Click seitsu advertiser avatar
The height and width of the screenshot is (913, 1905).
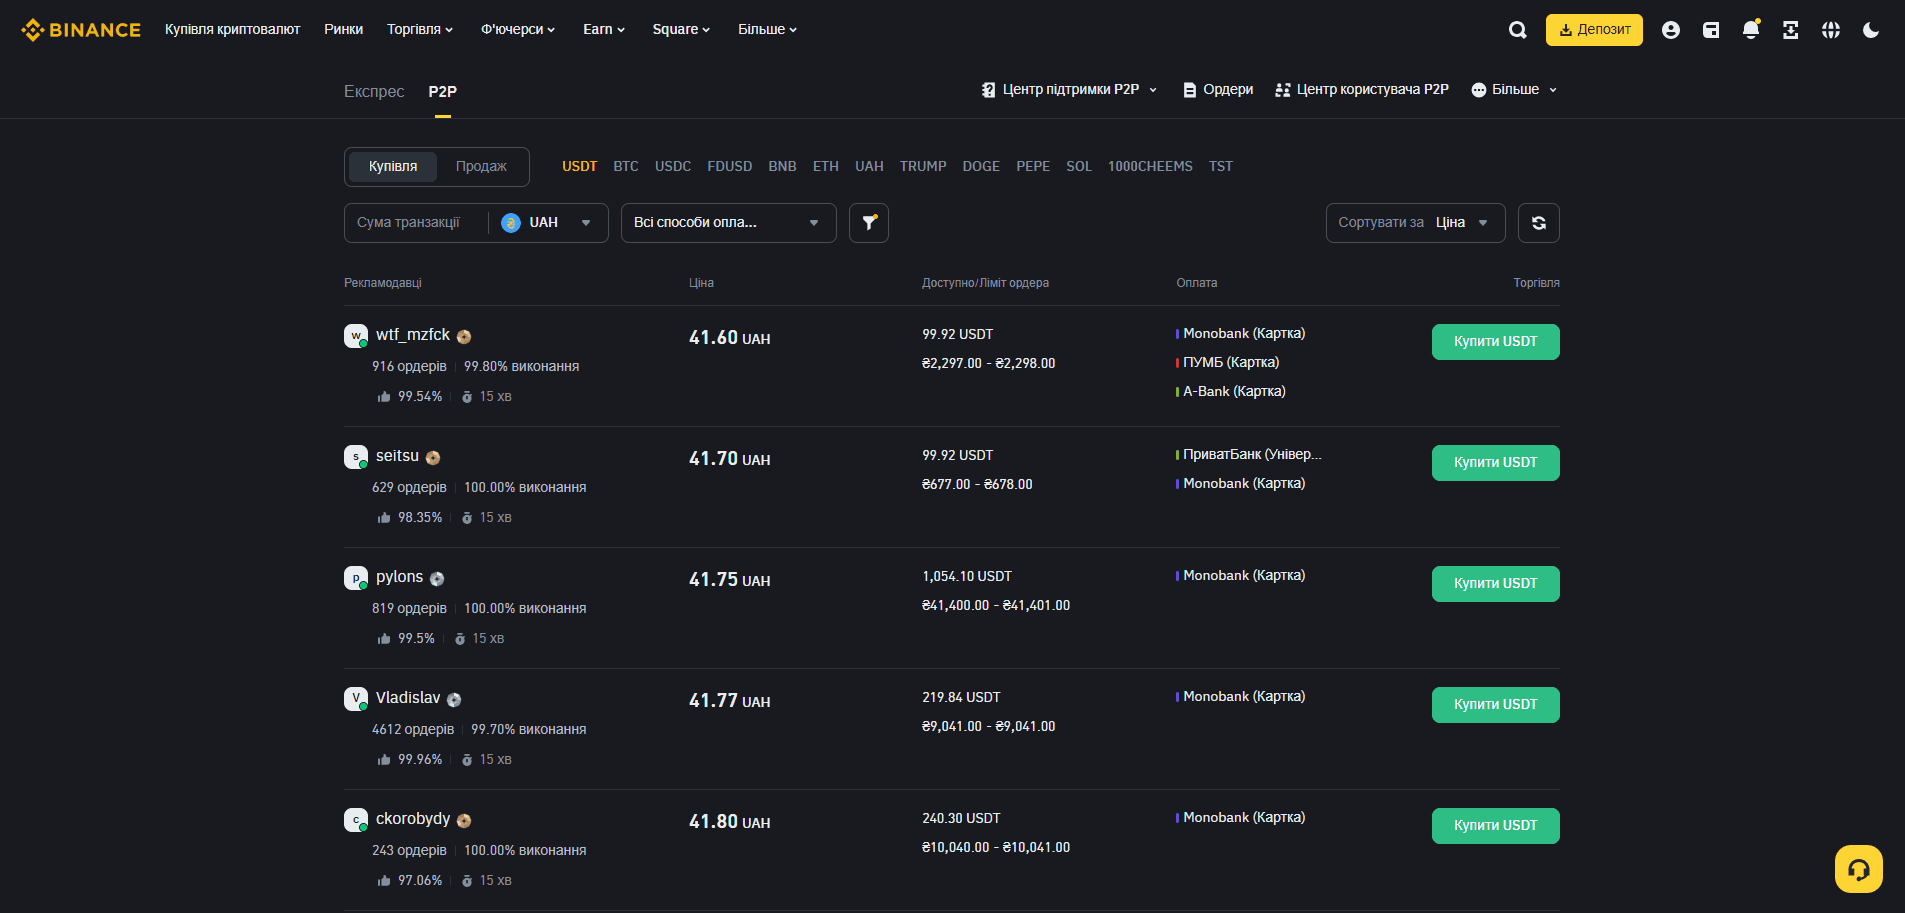[x=356, y=457]
